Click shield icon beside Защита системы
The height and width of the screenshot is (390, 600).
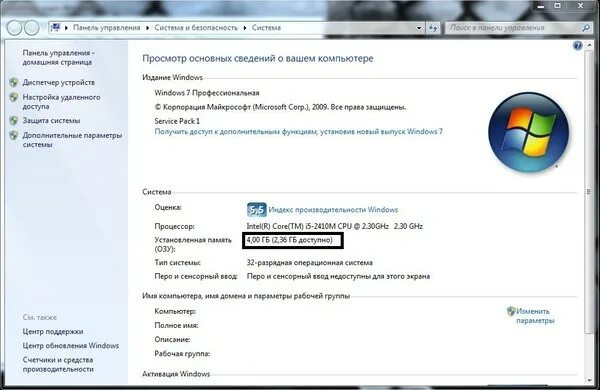point(14,121)
